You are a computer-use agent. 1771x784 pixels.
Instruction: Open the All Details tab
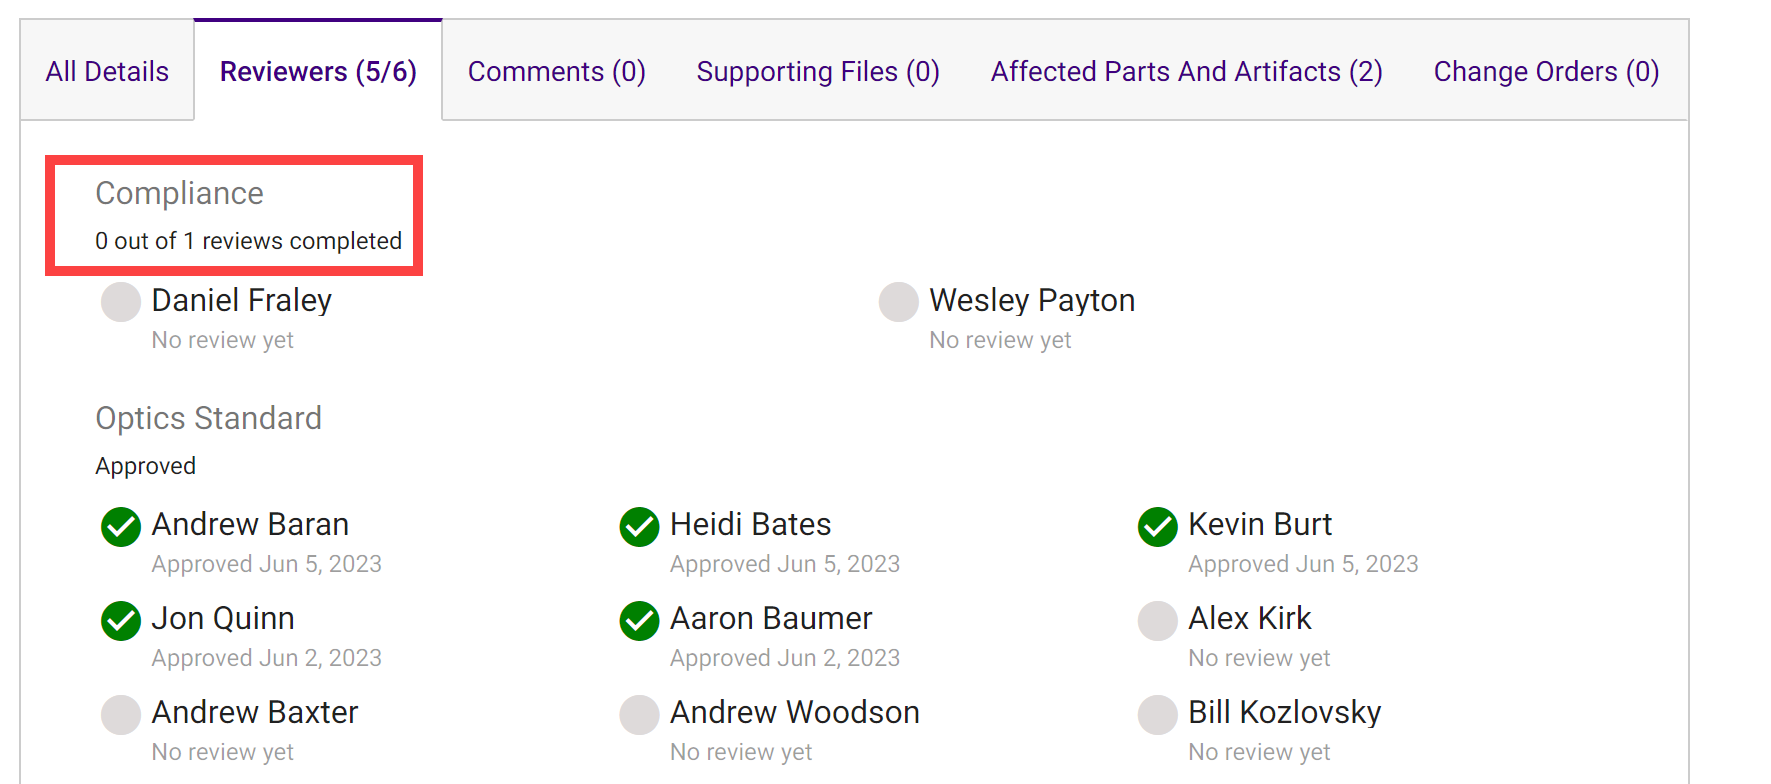(107, 72)
